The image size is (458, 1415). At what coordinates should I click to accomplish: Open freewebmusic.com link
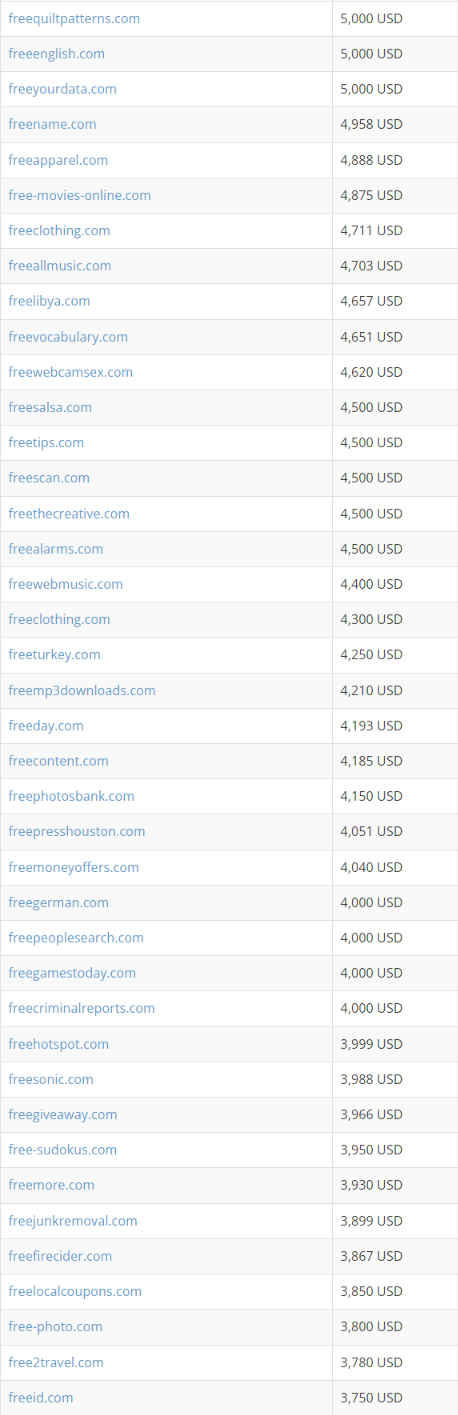pyautogui.click(x=66, y=583)
